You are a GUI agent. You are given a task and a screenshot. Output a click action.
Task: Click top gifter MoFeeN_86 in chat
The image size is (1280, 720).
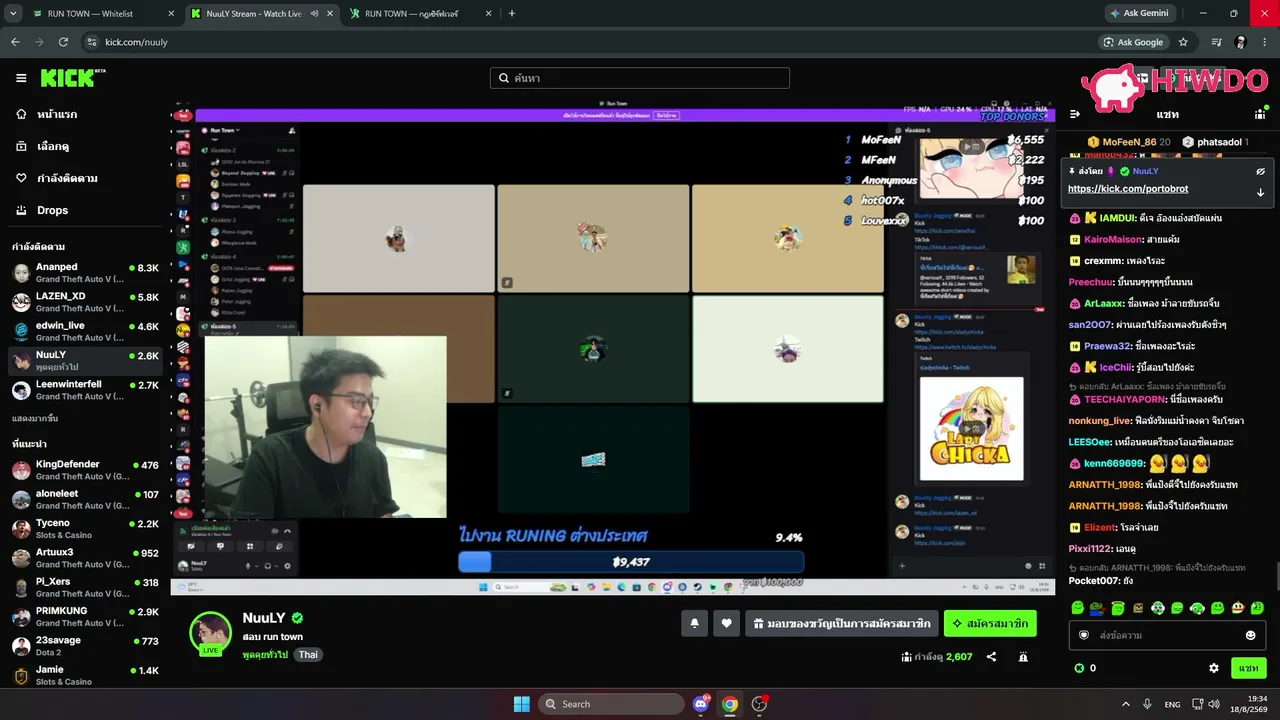pos(1129,142)
